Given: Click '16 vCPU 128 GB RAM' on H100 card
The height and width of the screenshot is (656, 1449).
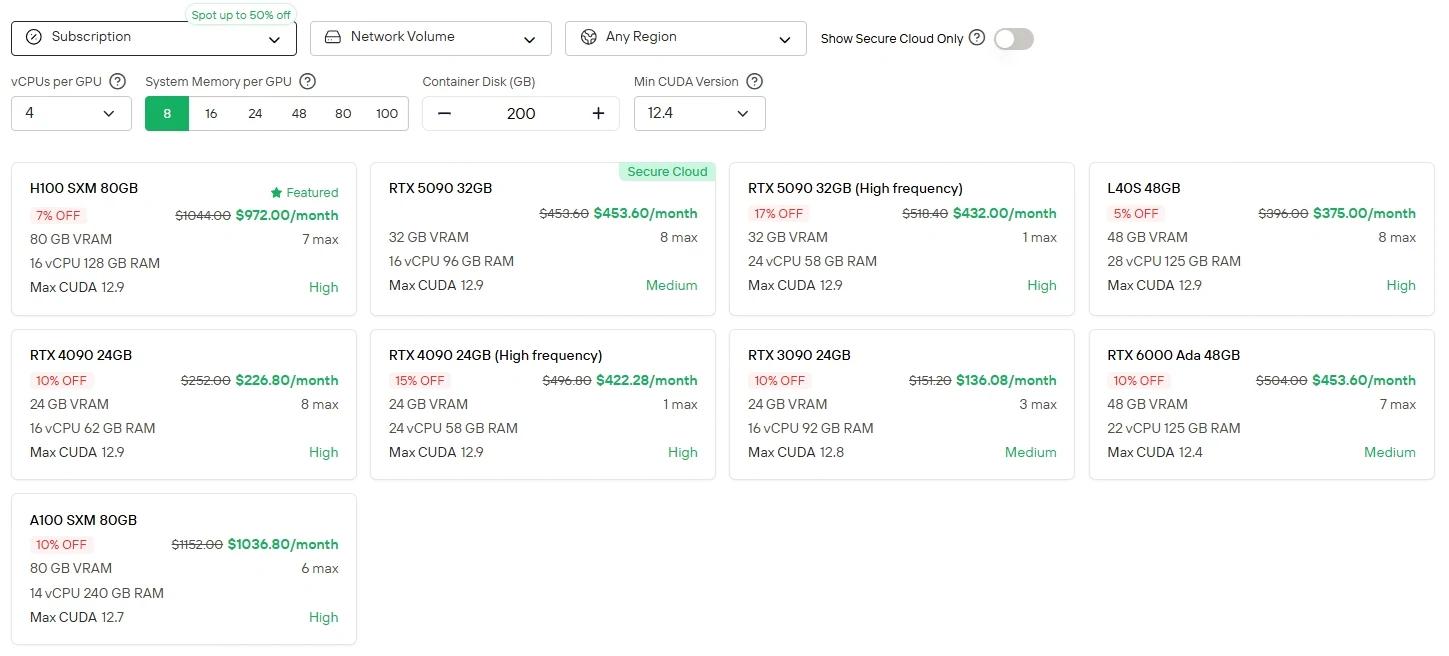Looking at the screenshot, I should [95, 263].
